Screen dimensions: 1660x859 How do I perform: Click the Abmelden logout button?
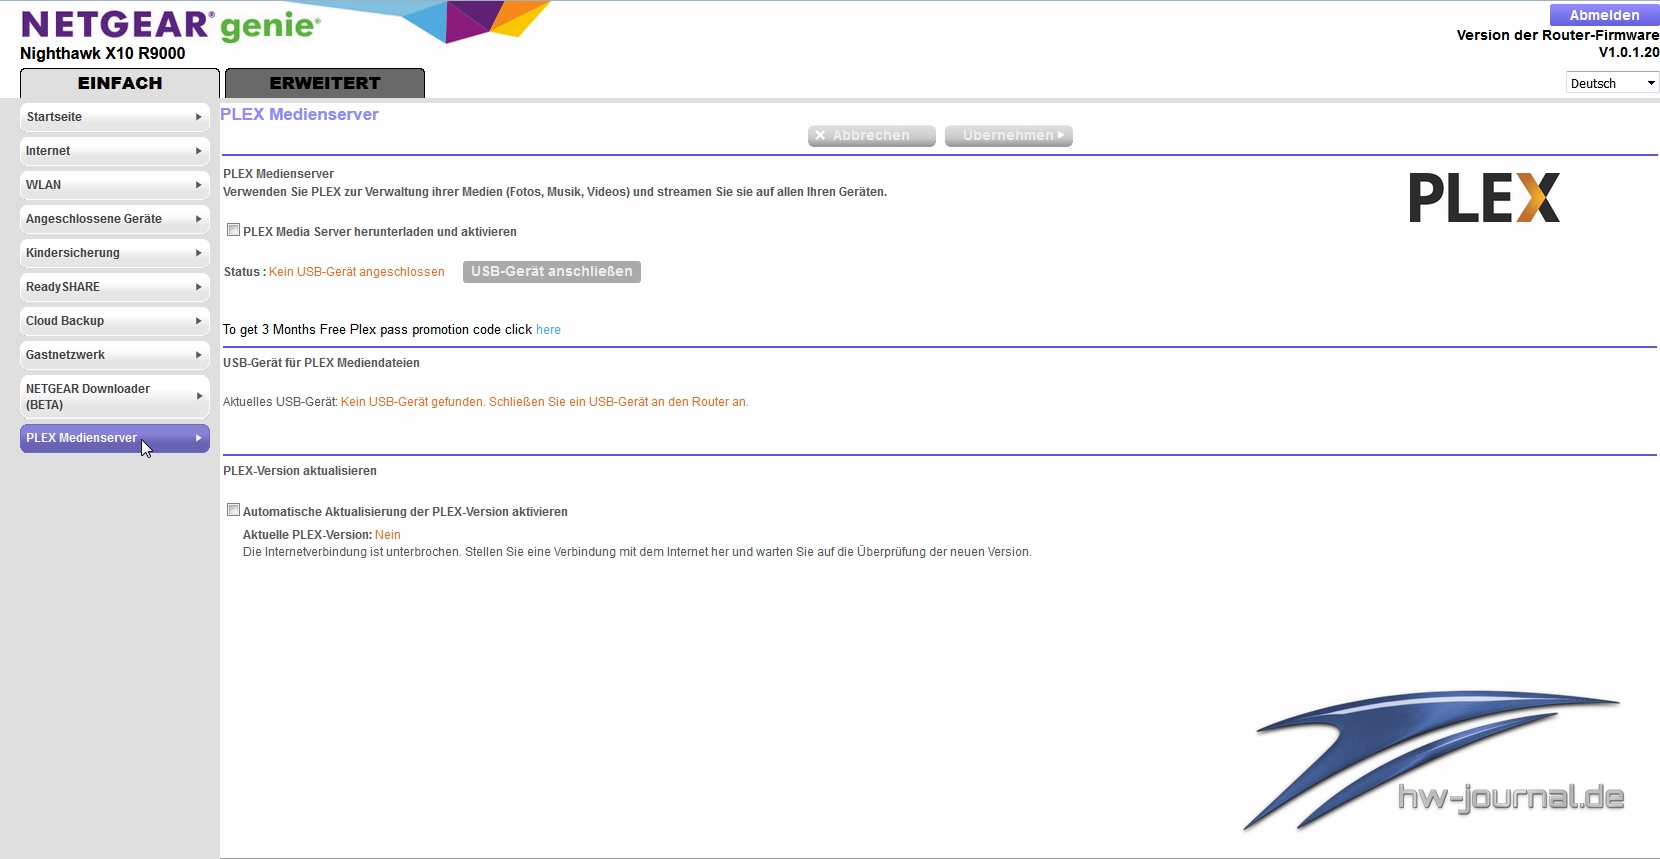pos(1603,15)
